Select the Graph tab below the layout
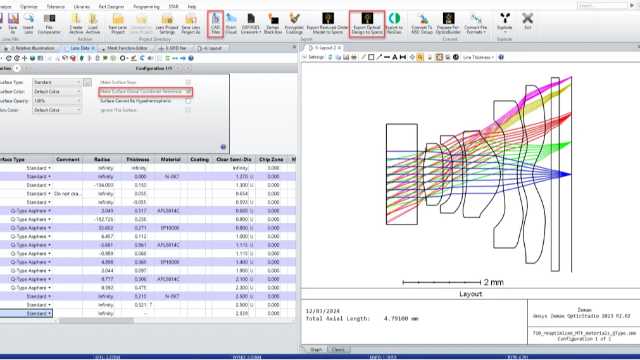The height and width of the screenshot is (360, 640). [315, 350]
